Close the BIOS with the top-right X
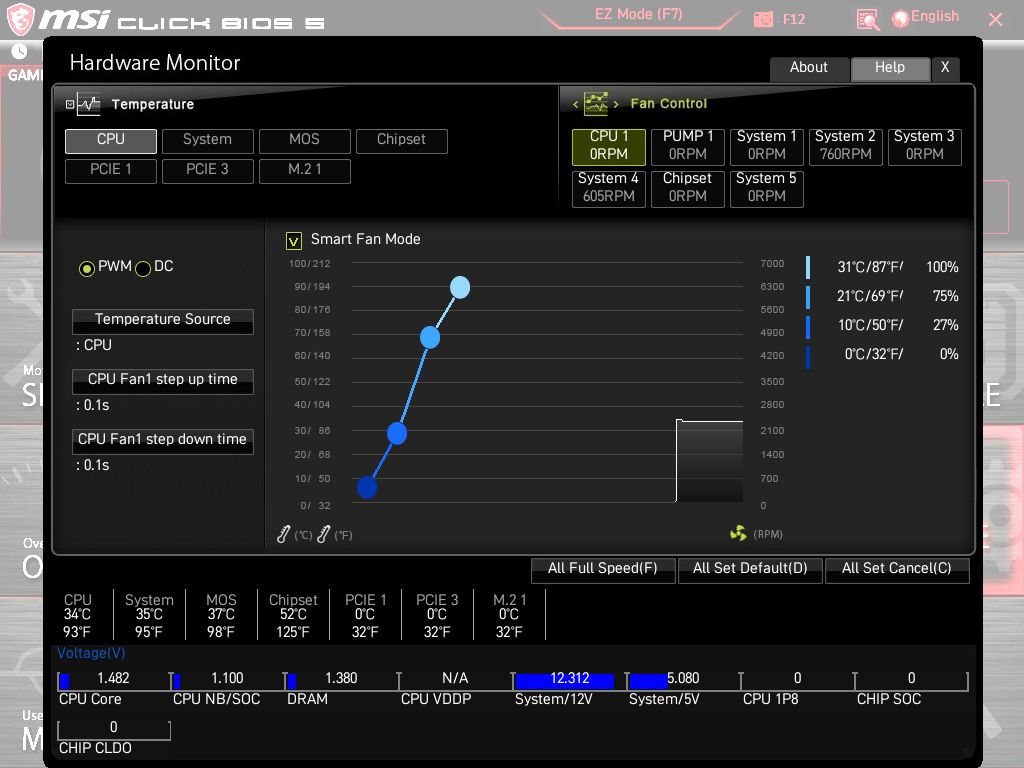1024x768 pixels. coord(995,20)
